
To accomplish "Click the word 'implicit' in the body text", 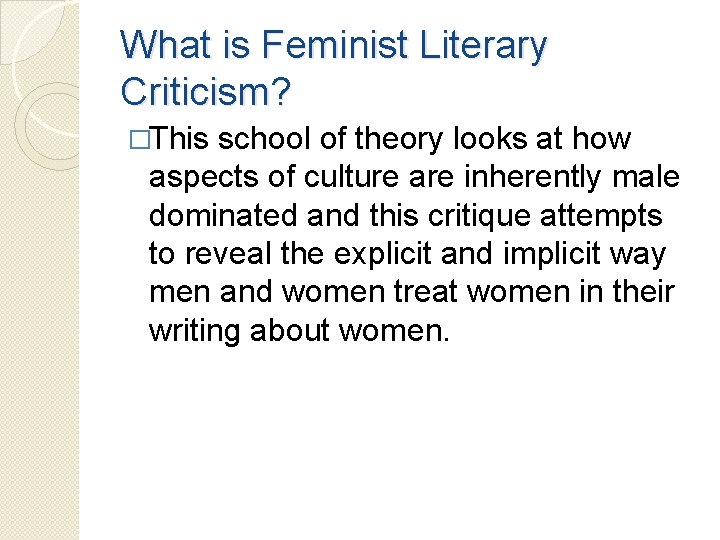I will coord(552,254).
